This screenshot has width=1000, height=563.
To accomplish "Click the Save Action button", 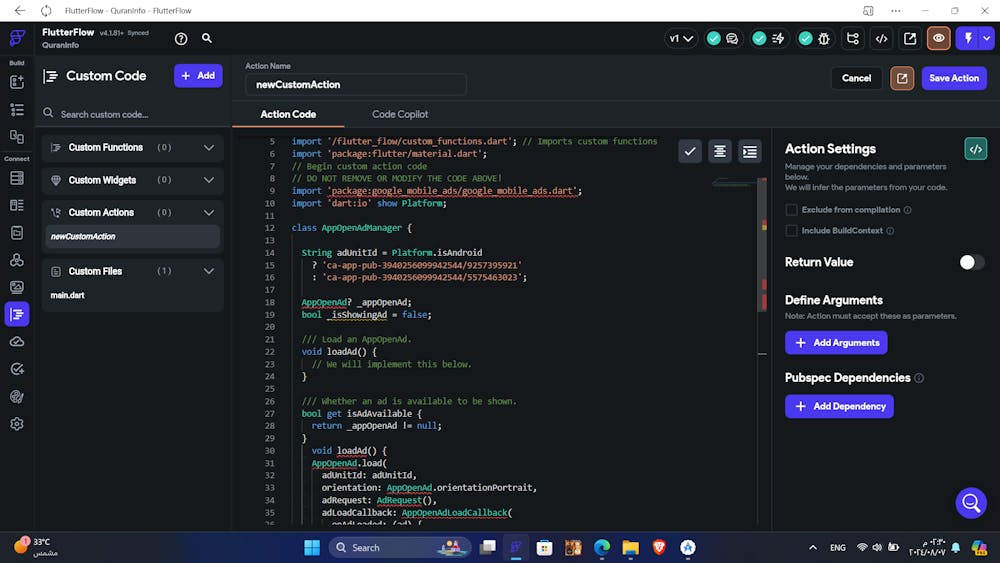I will [x=953, y=78].
